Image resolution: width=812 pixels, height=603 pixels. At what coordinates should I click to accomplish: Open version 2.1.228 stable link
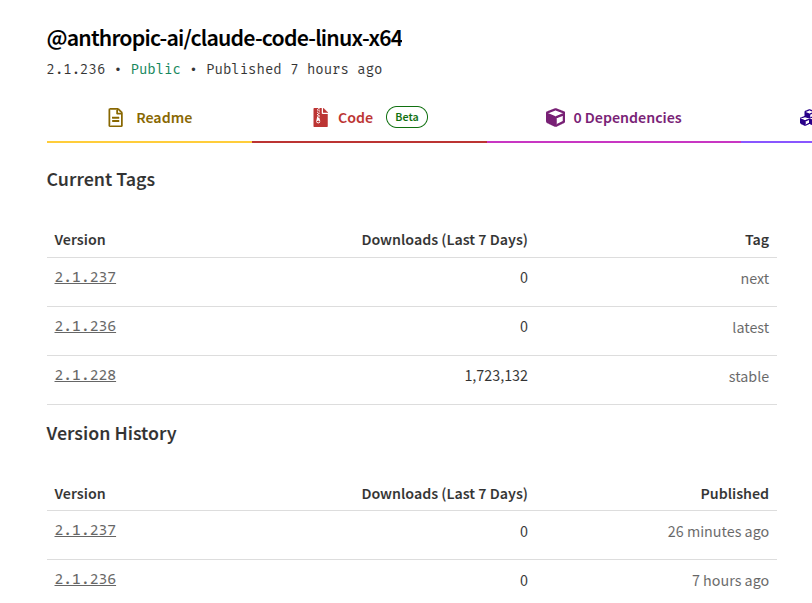pos(85,375)
